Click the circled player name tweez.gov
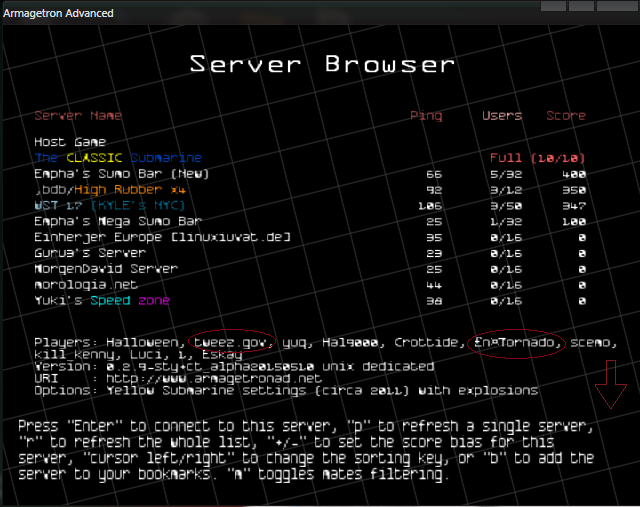This screenshot has height=507, width=640. pos(232,343)
